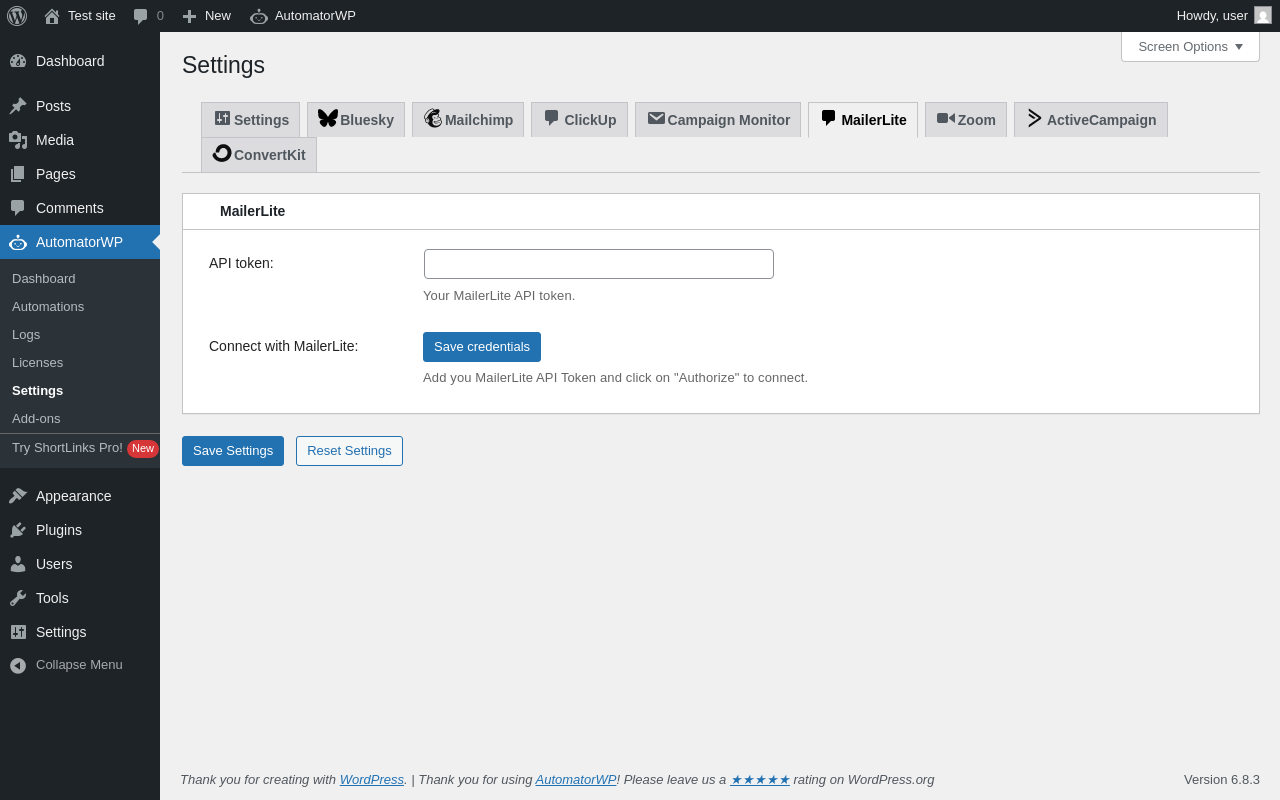Click the red New badge
The height and width of the screenshot is (800, 1280).
(x=143, y=449)
